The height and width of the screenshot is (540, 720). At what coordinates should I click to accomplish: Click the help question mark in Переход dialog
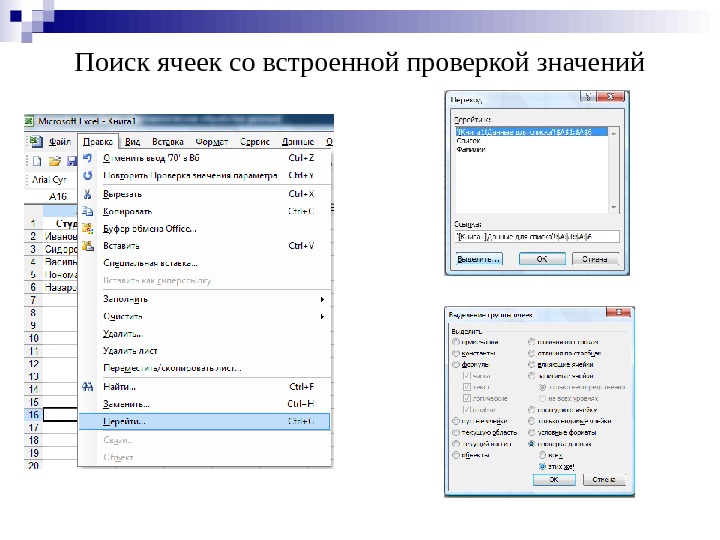(x=588, y=96)
